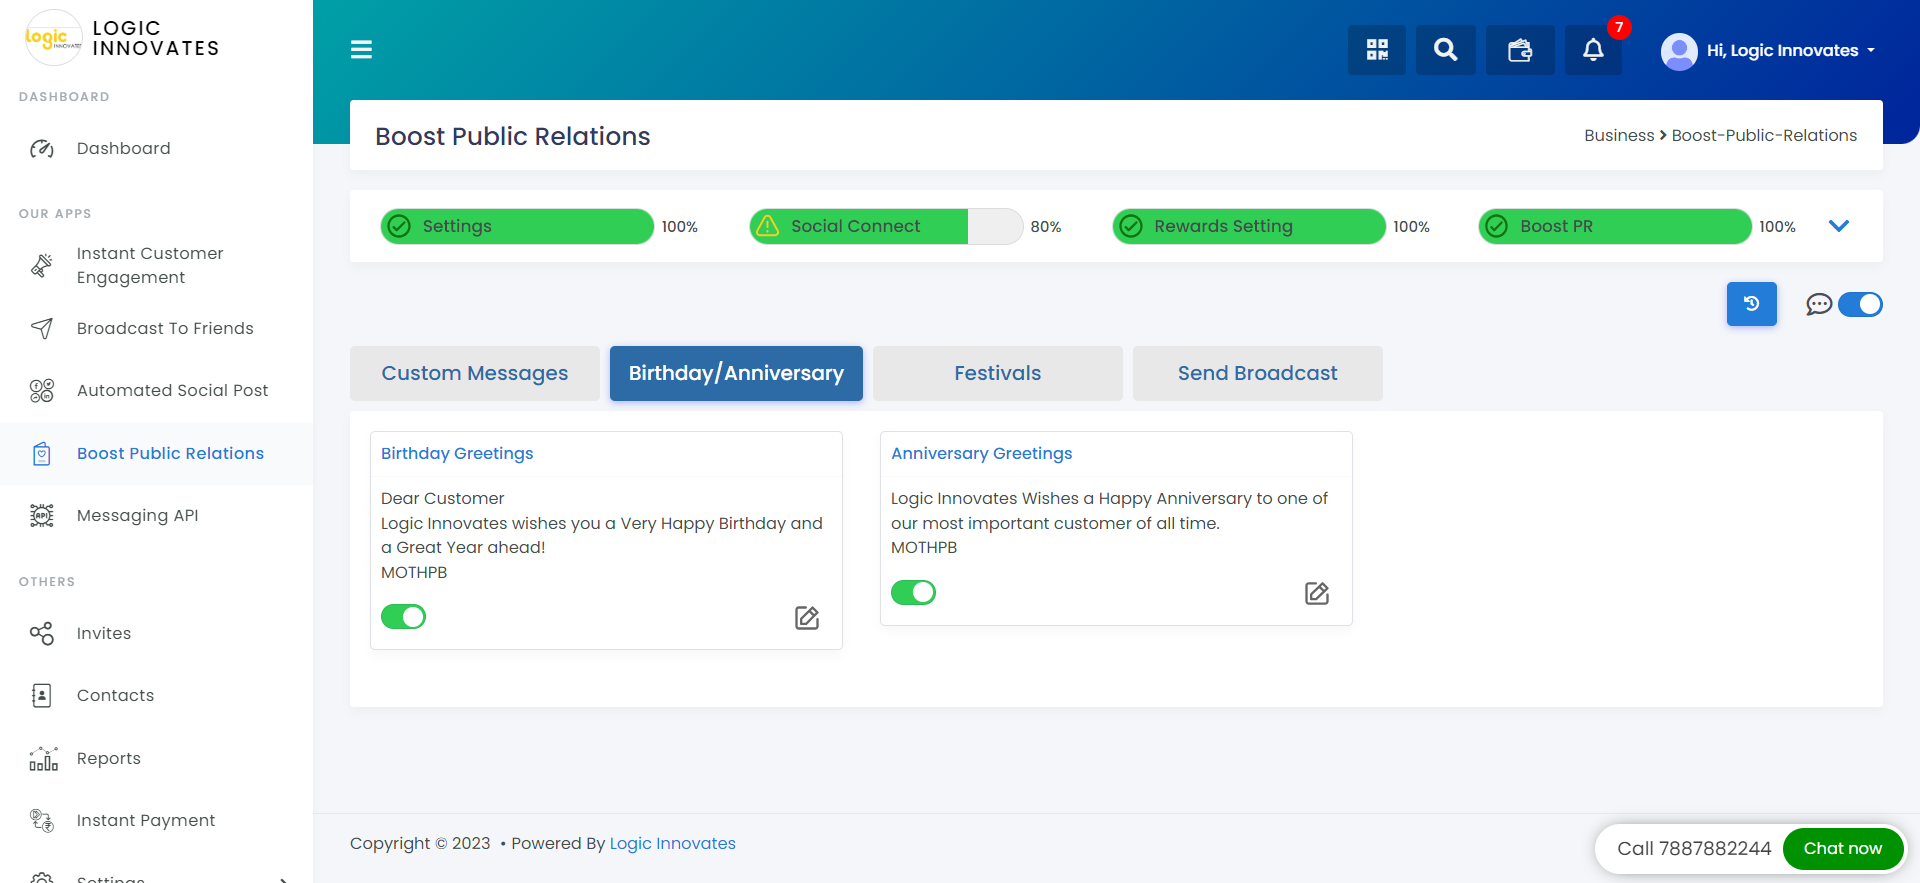Click the Invites share icon

42,634
